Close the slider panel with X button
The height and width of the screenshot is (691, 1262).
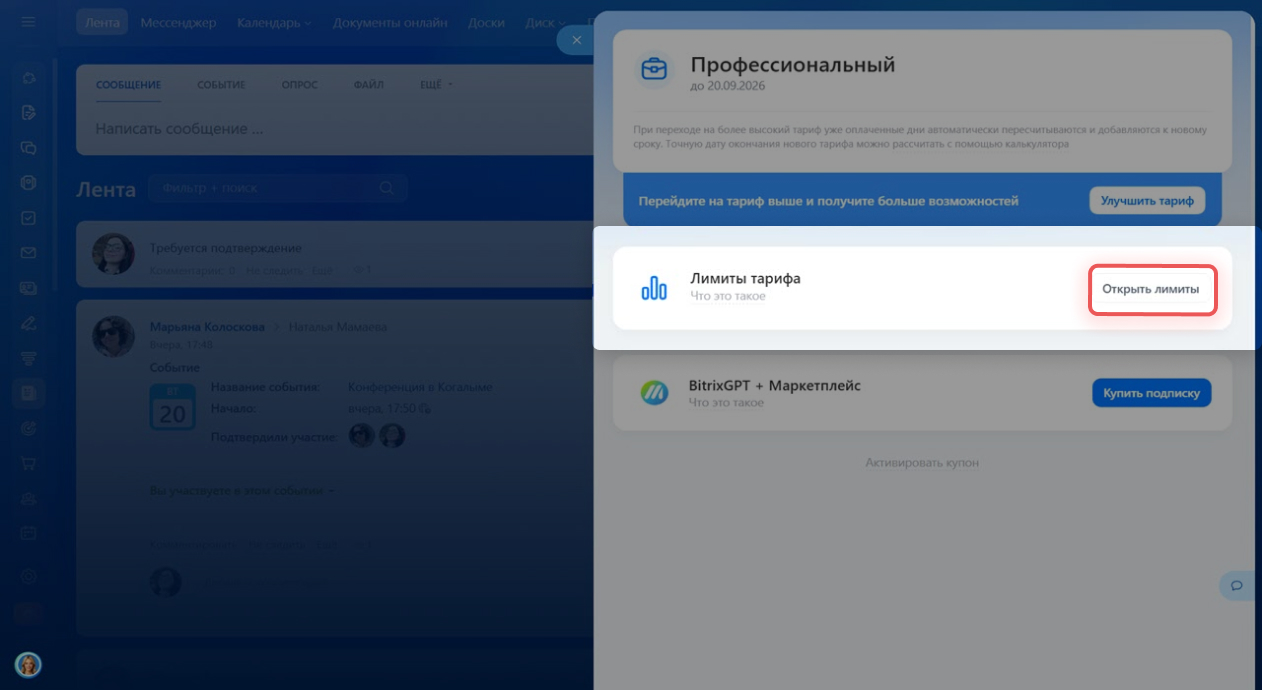pos(576,40)
